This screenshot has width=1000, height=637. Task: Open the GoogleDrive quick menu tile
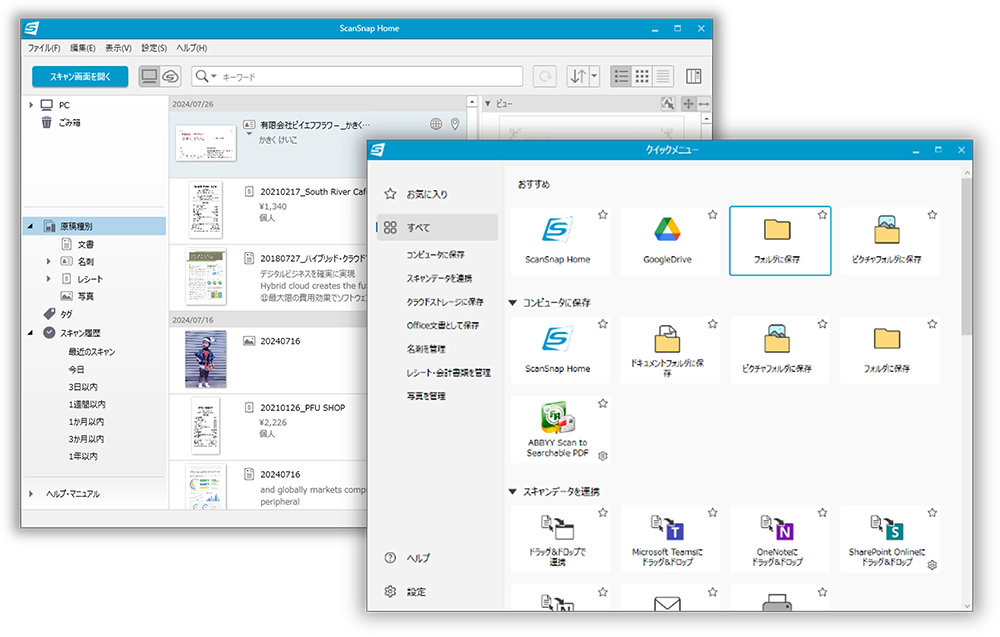tap(670, 240)
